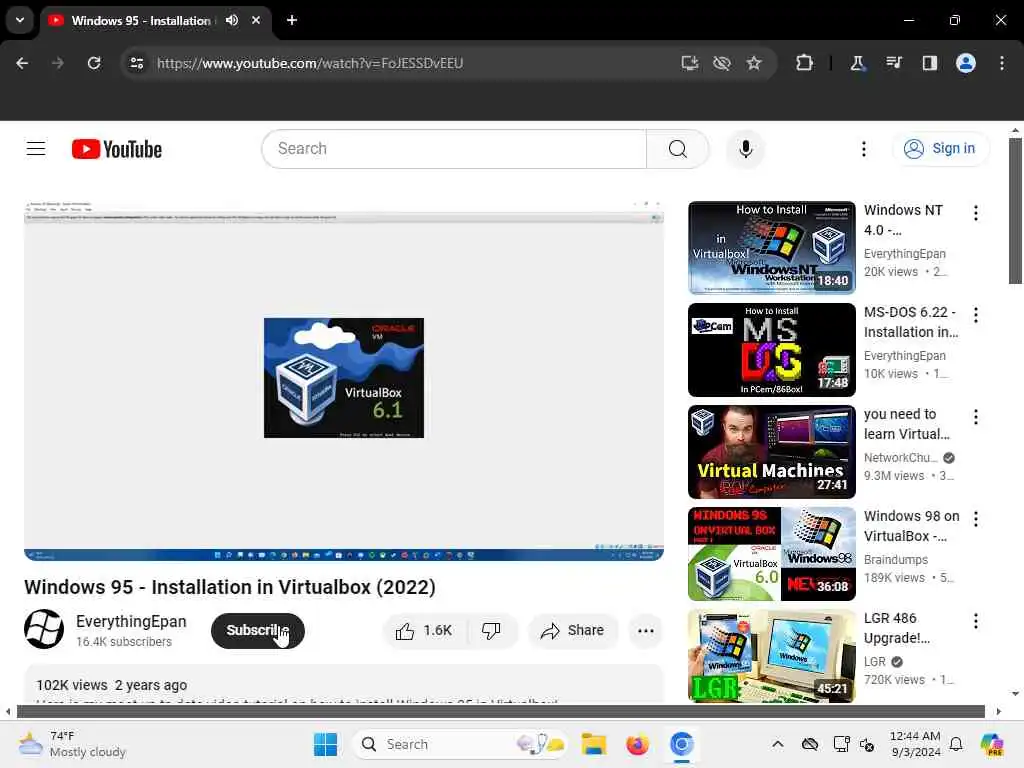Open options for 'you need to learn' video

tap(976, 417)
